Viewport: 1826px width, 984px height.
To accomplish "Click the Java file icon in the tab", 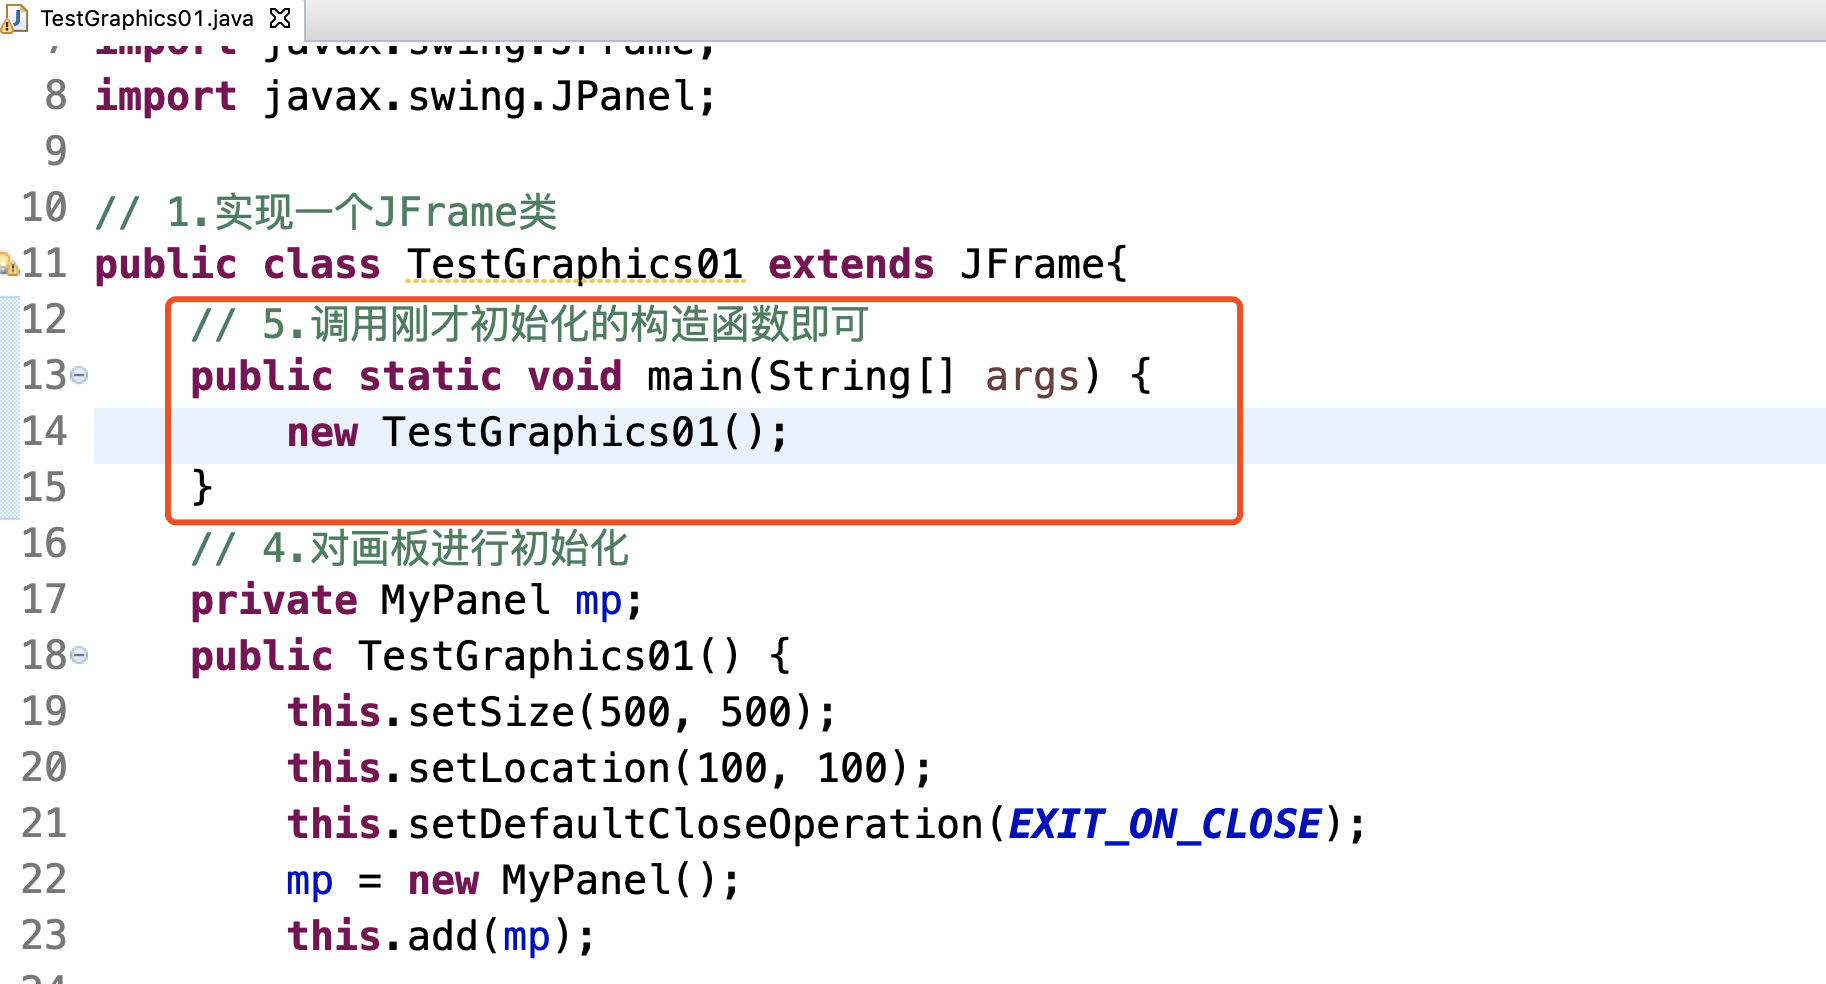I will click(14, 19).
